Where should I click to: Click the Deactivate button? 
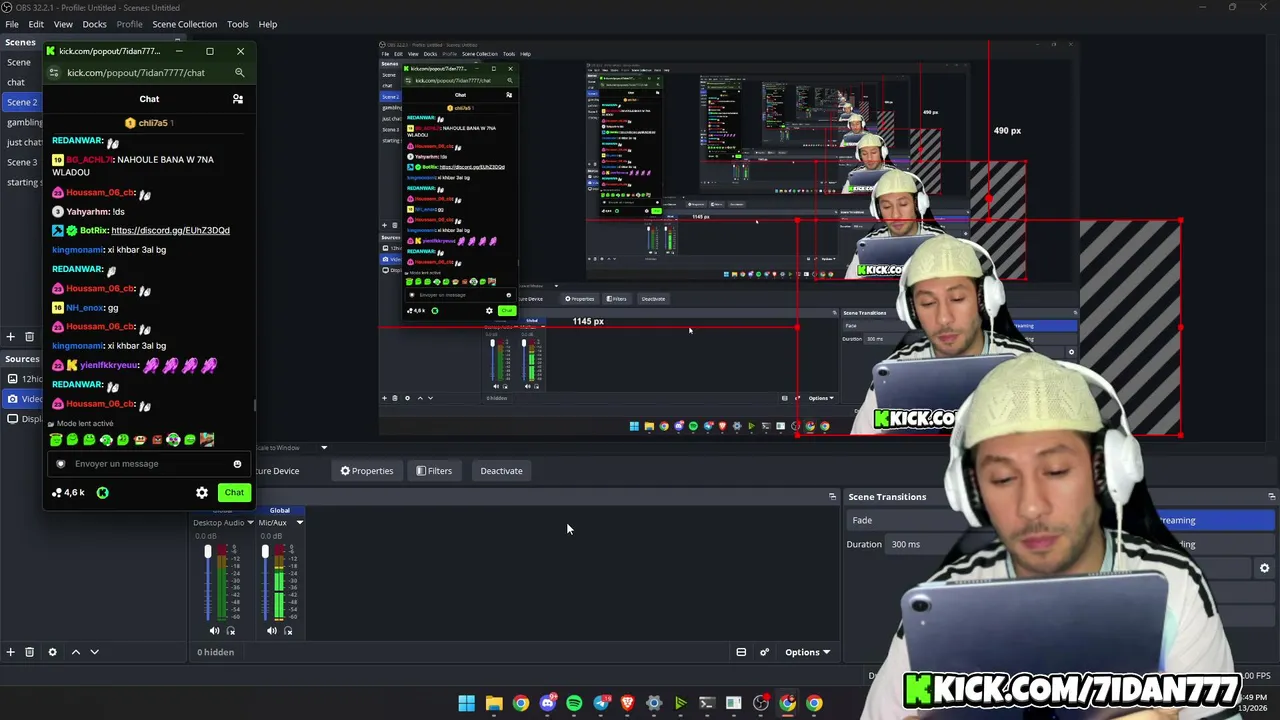point(501,471)
